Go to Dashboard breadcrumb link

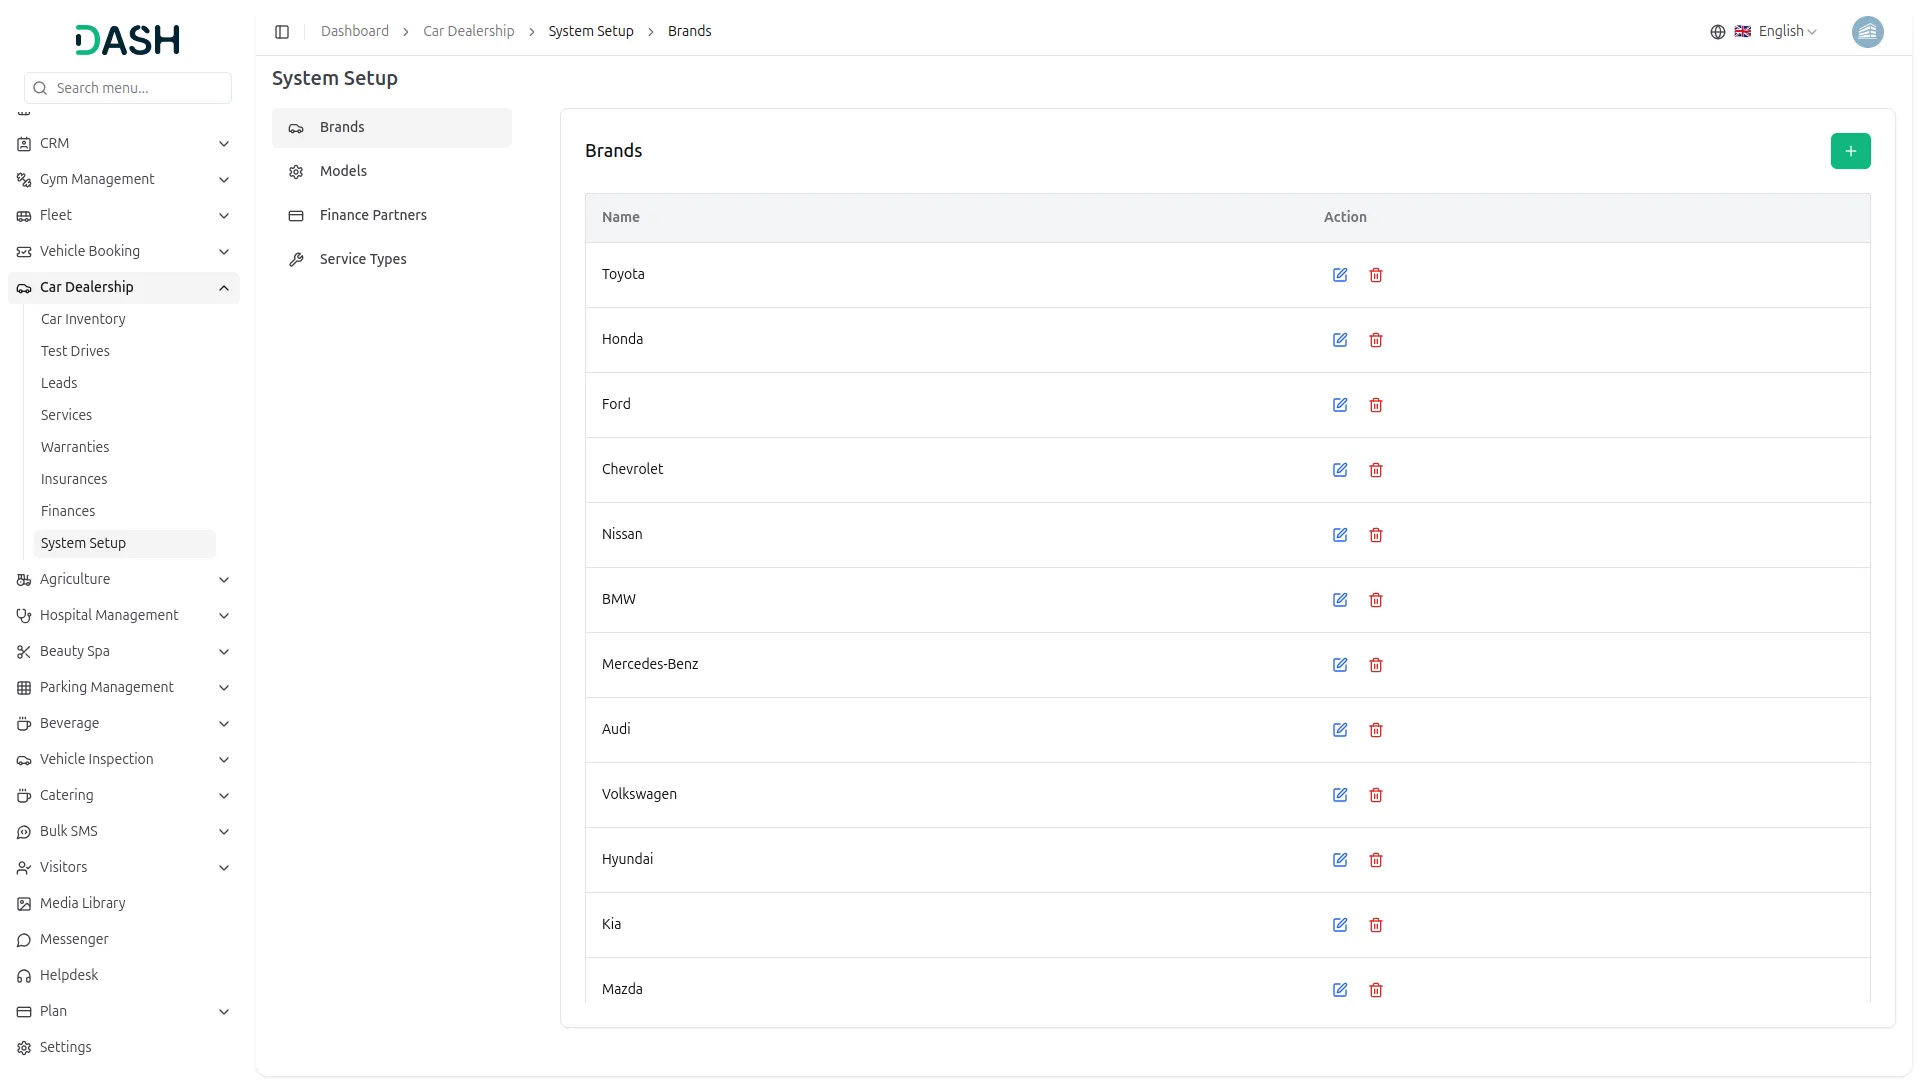355,32
